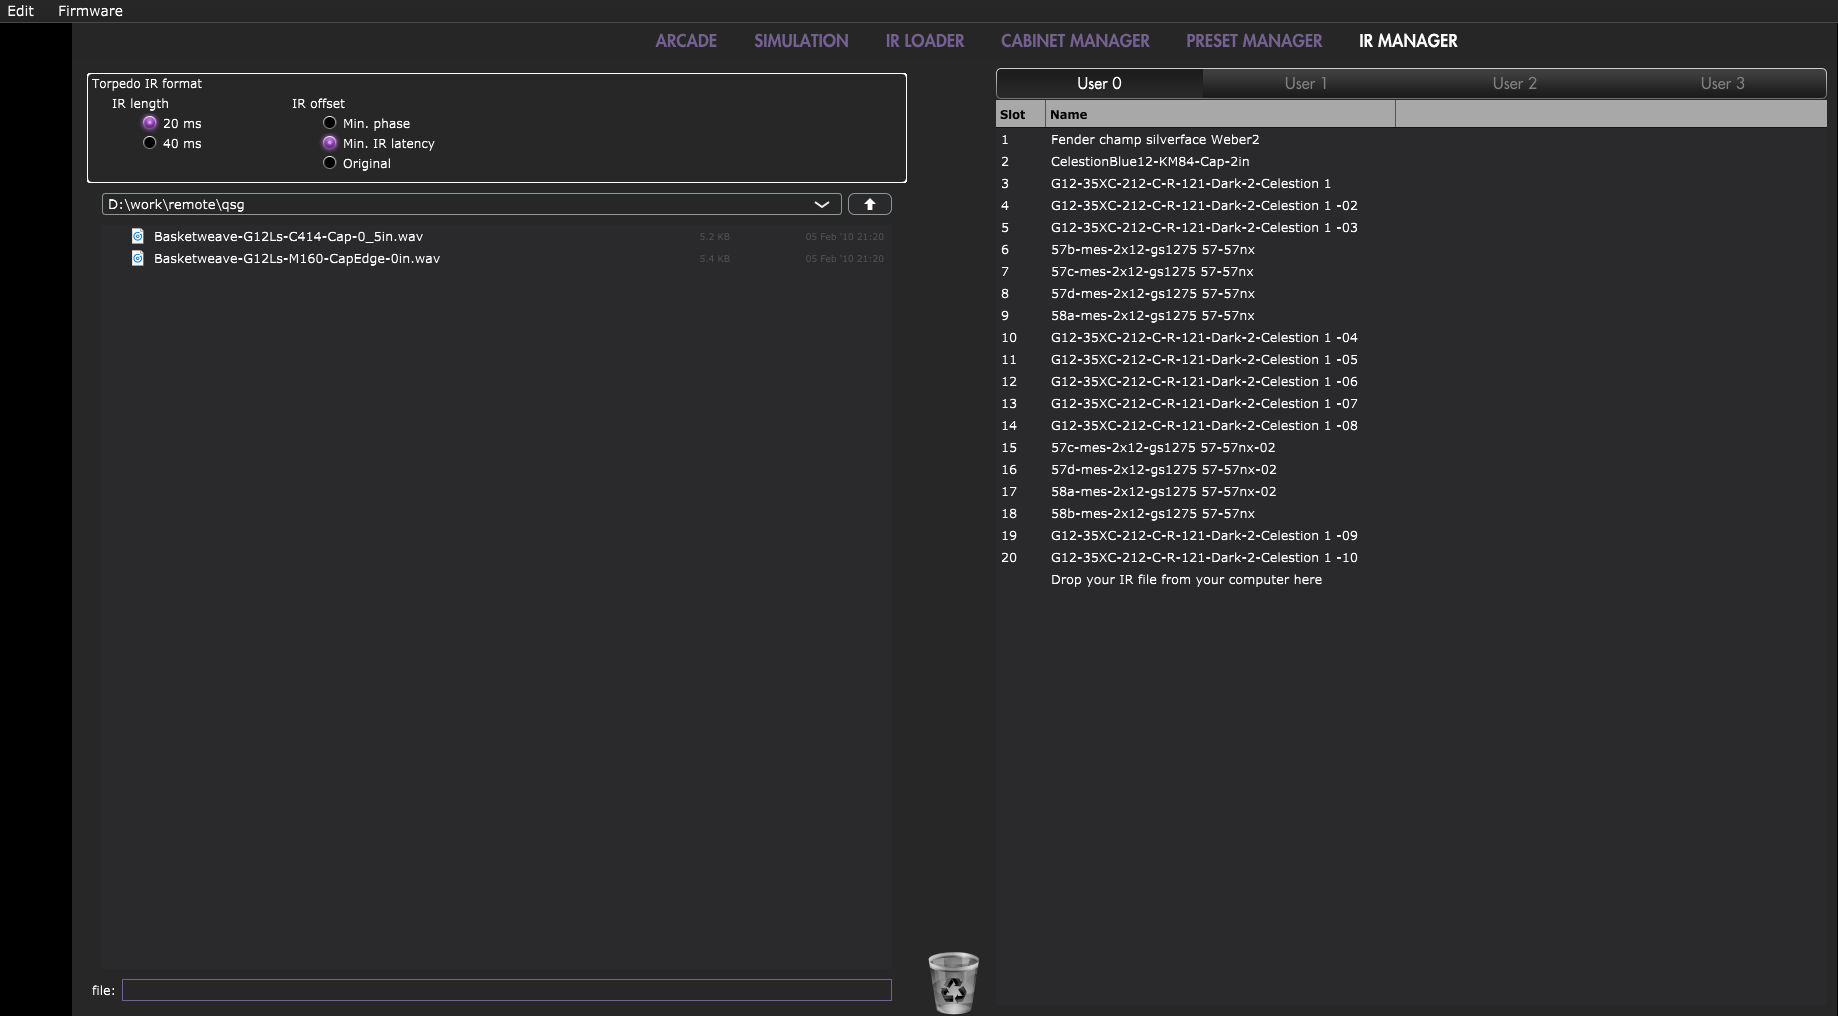Click the Basketweave-G12Ls-M160 wav file icon
The height and width of the screenshot is (1016, 1838).
(138, 258)
